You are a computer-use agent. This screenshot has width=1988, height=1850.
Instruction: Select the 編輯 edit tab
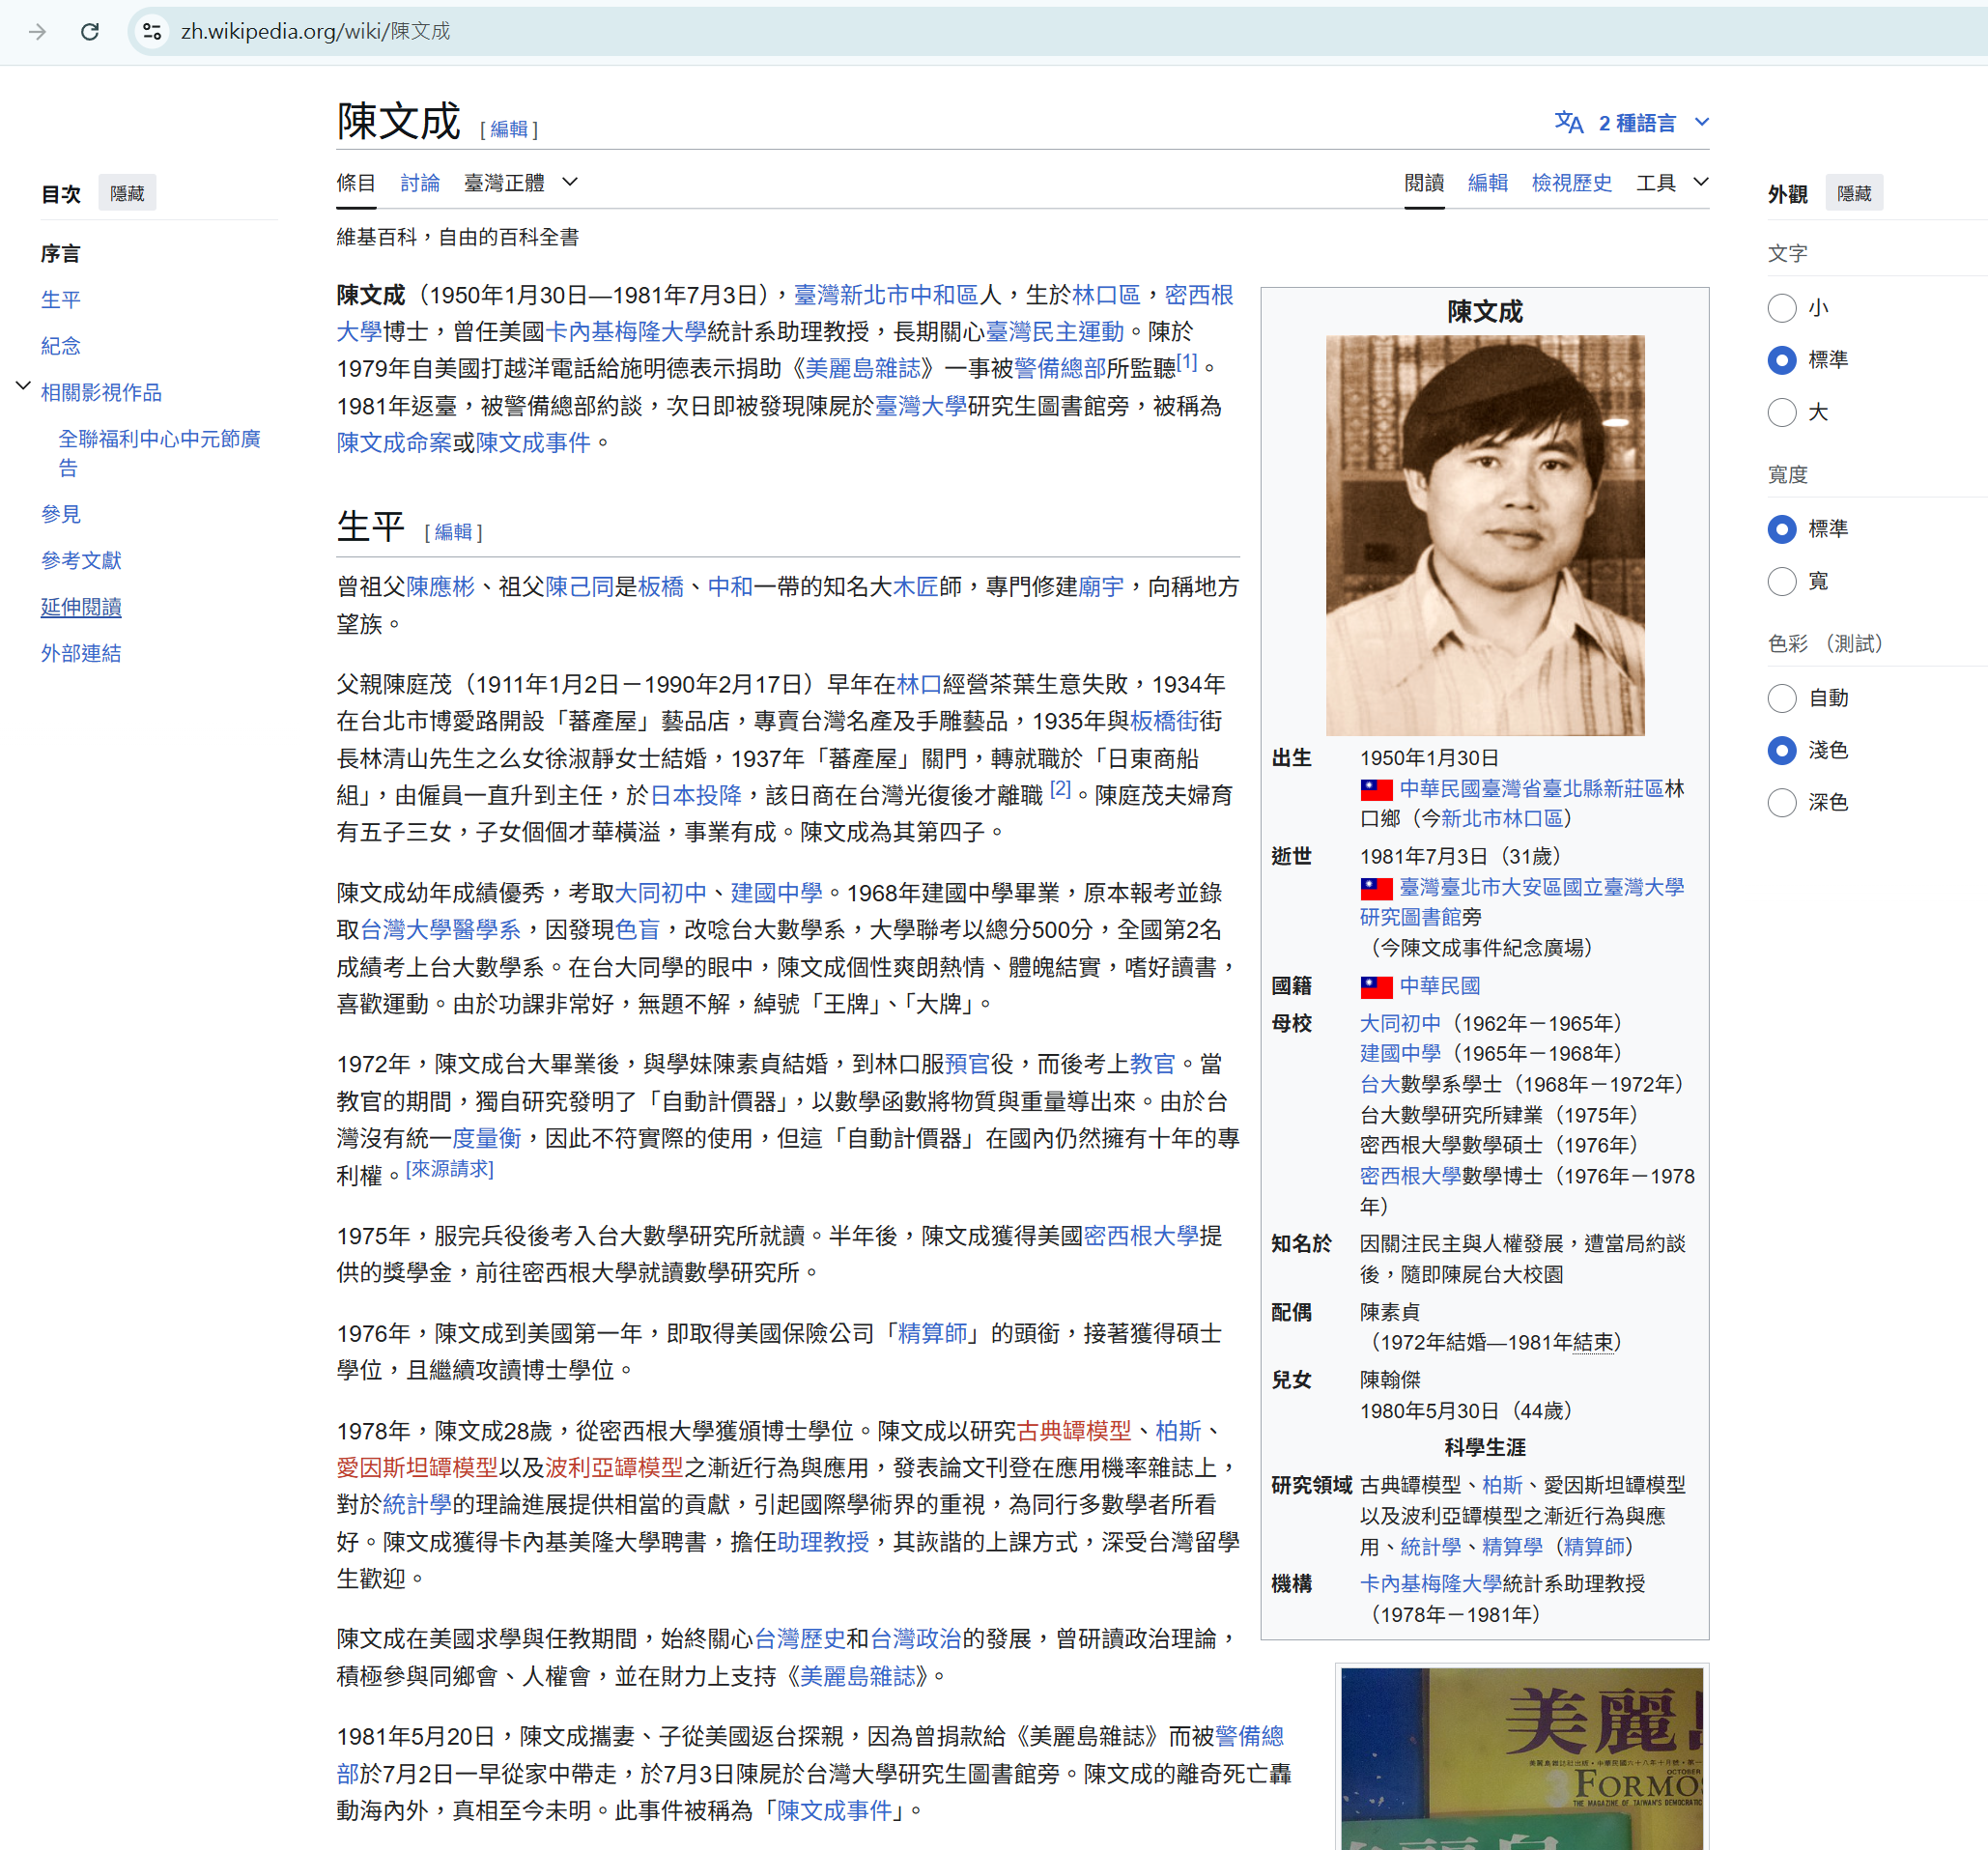(x=1488, y=183)
